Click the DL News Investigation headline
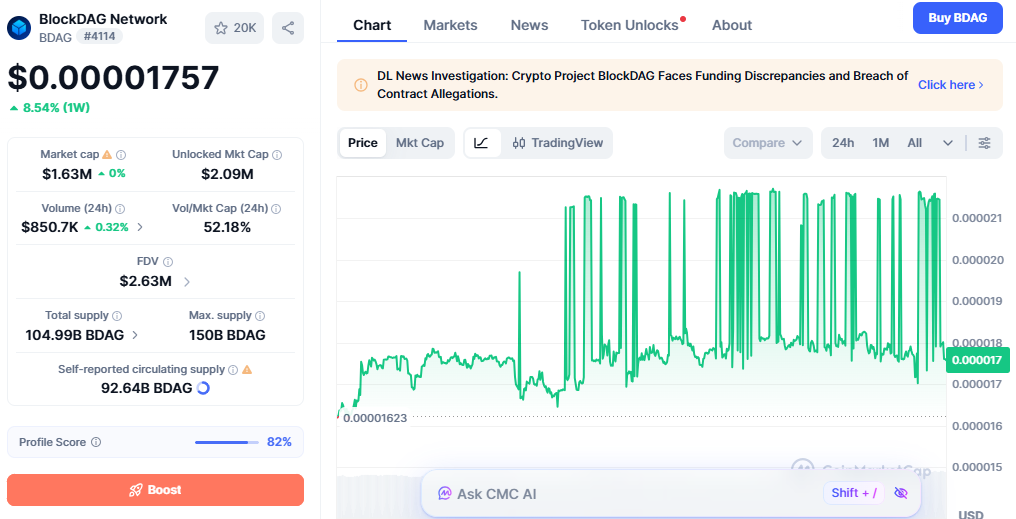Viewport: 1016px width, 519px height. (643, 85)
